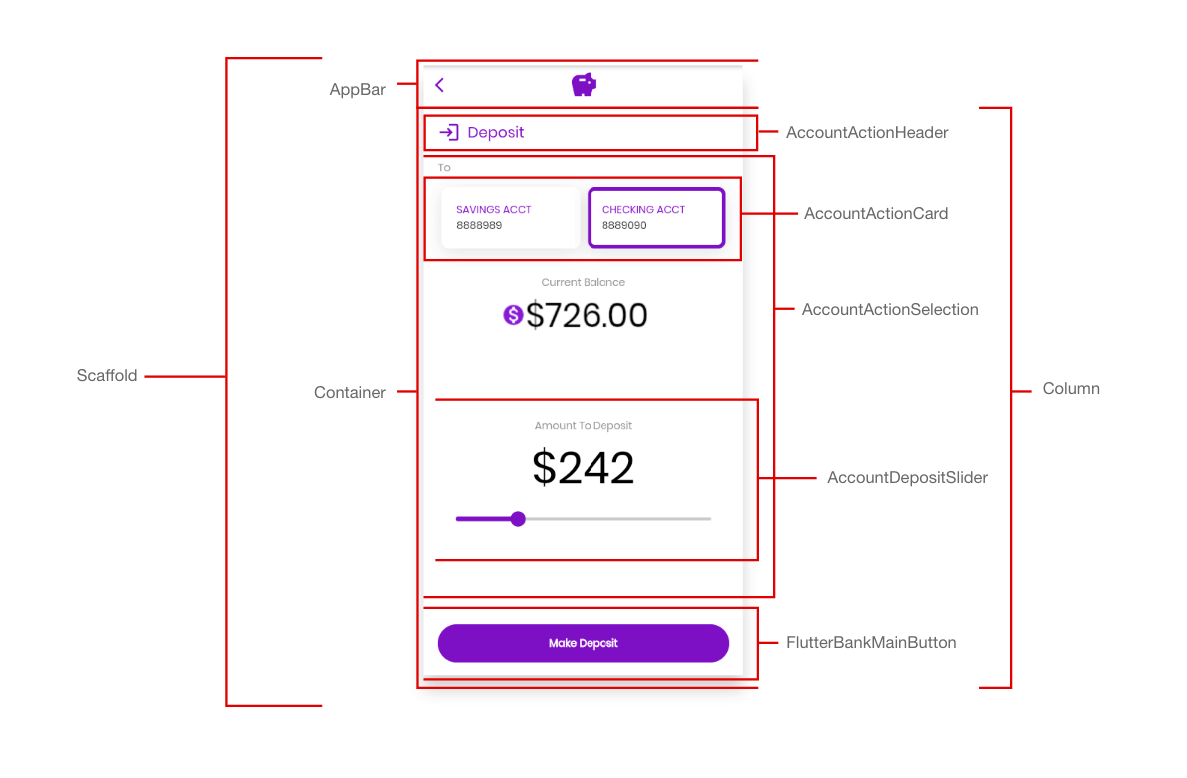The width and height of the screenshot is (1187, 778).
Task: Click the AccountDepositSlider annotation label
Action: pyautogui.click(x=908, y=478)
